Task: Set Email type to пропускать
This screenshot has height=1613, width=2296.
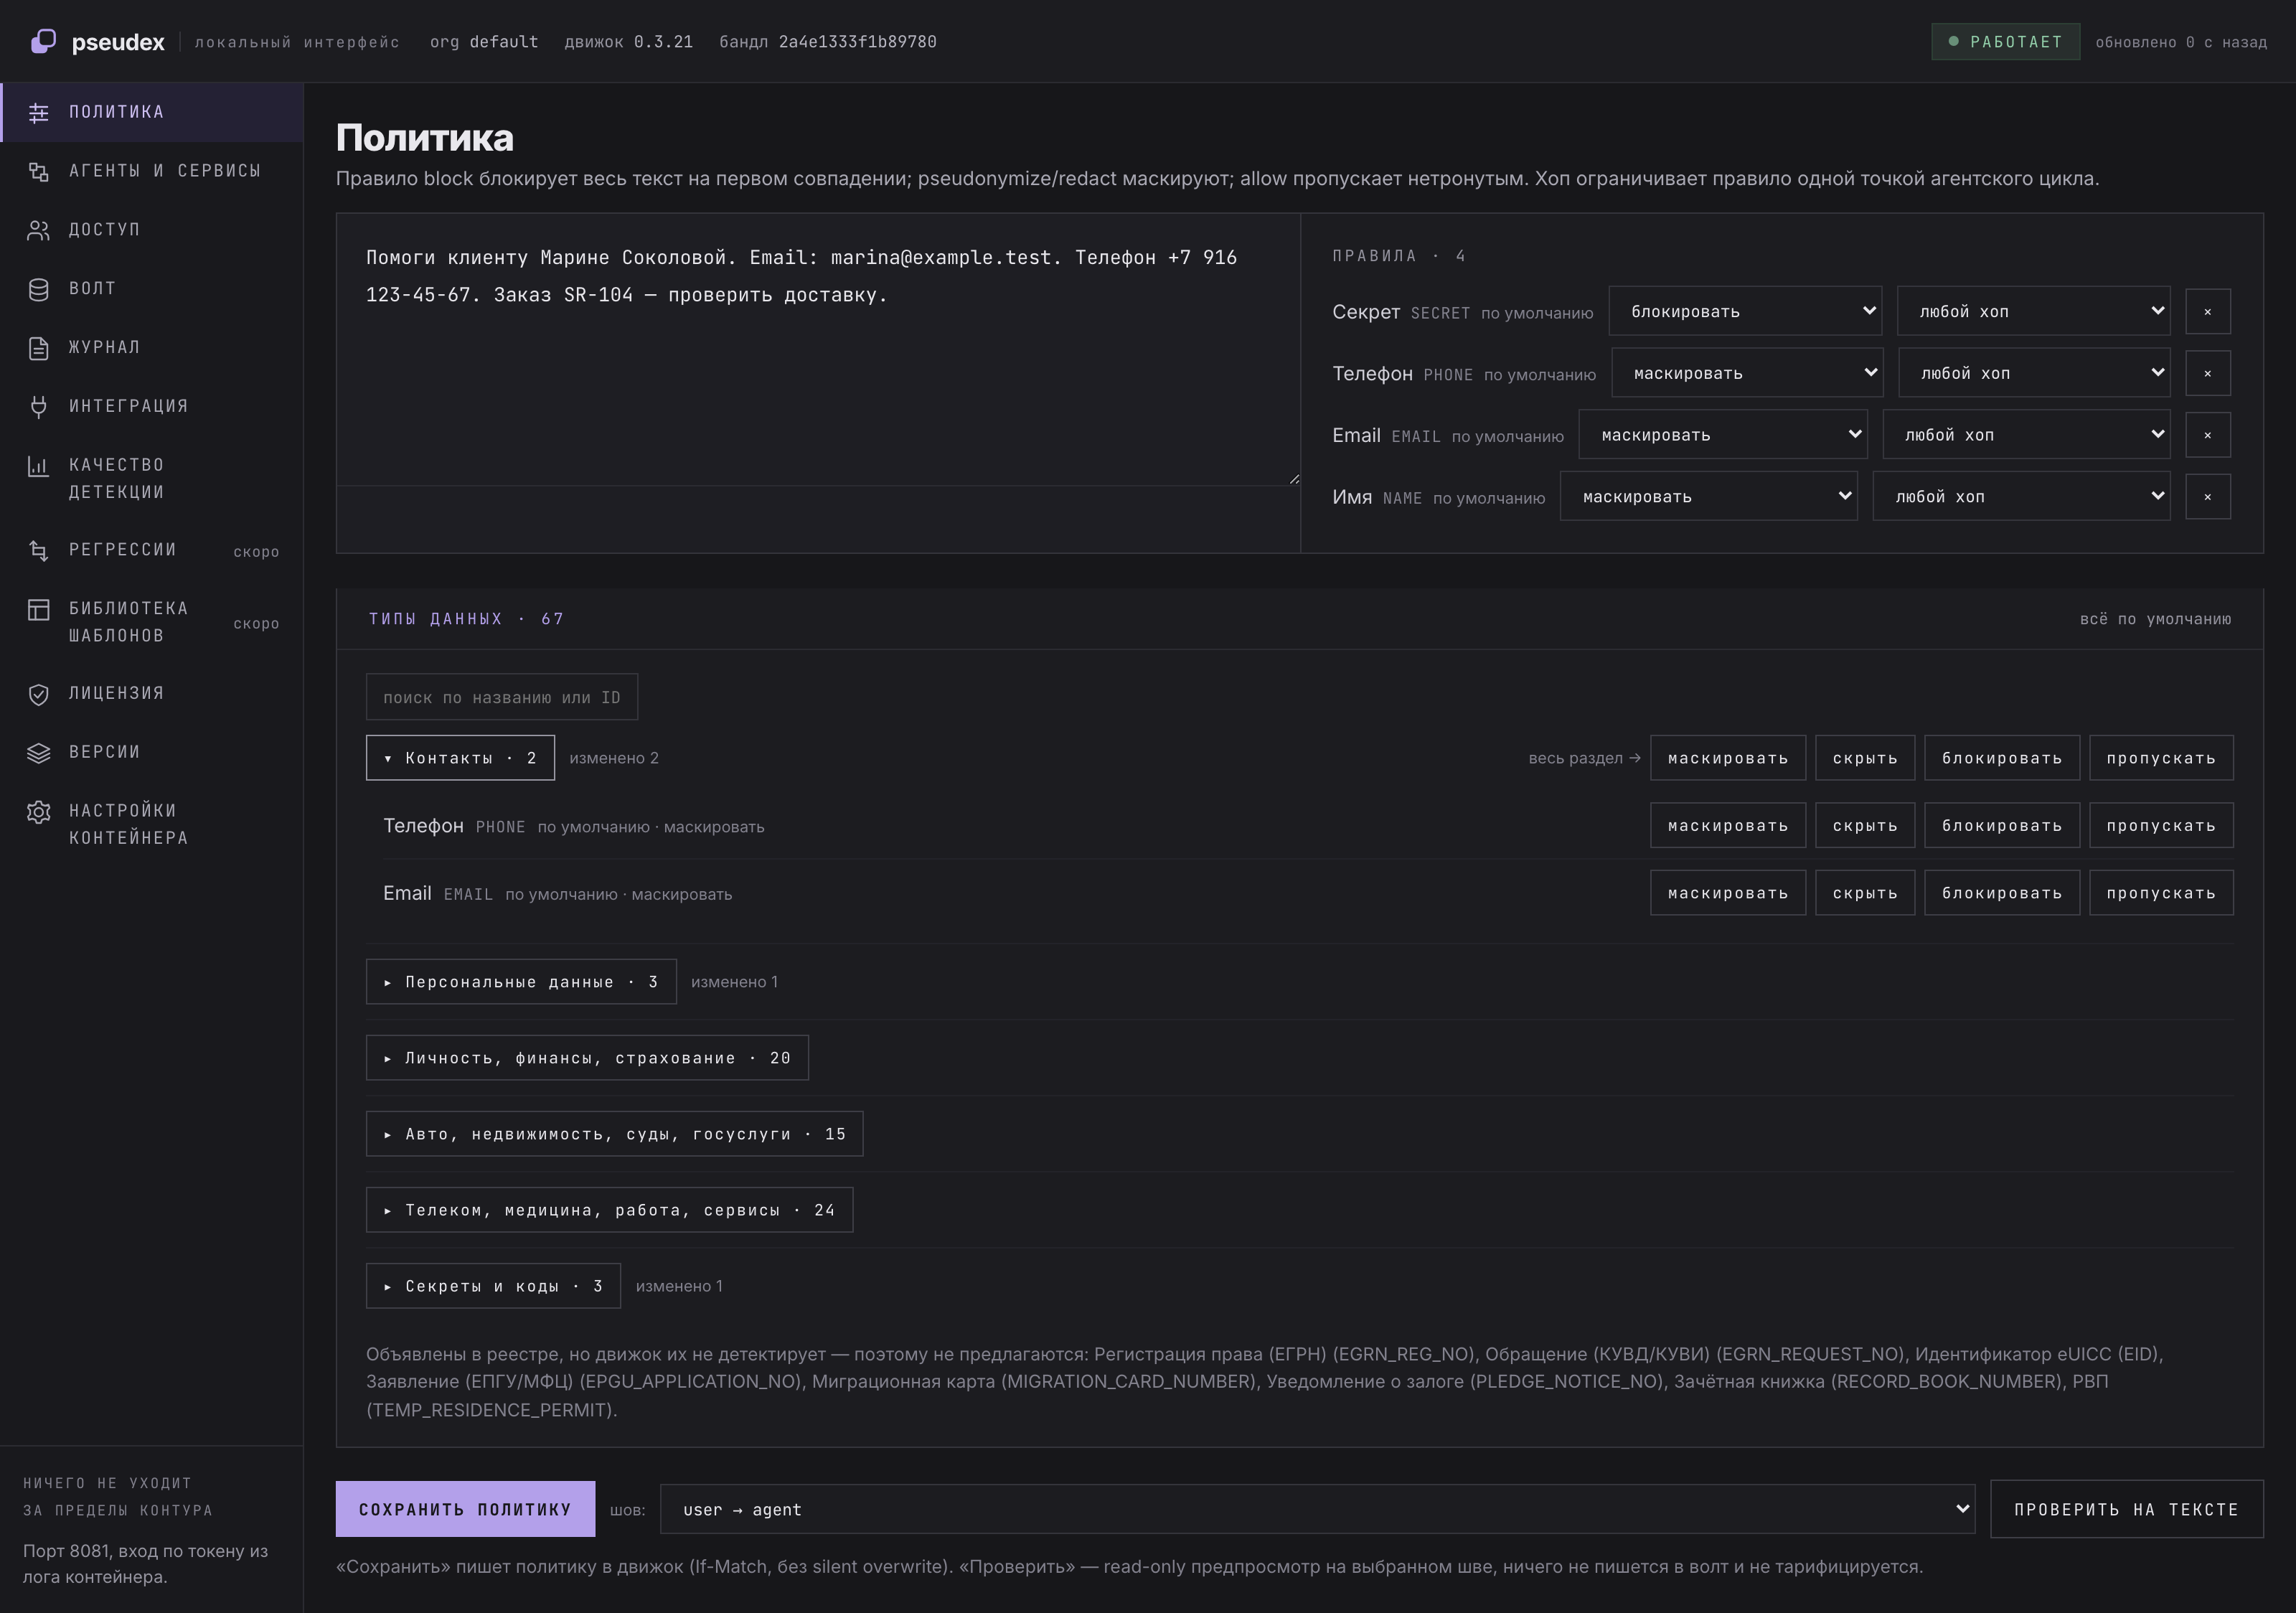Action: click(x=2160, y=893)
